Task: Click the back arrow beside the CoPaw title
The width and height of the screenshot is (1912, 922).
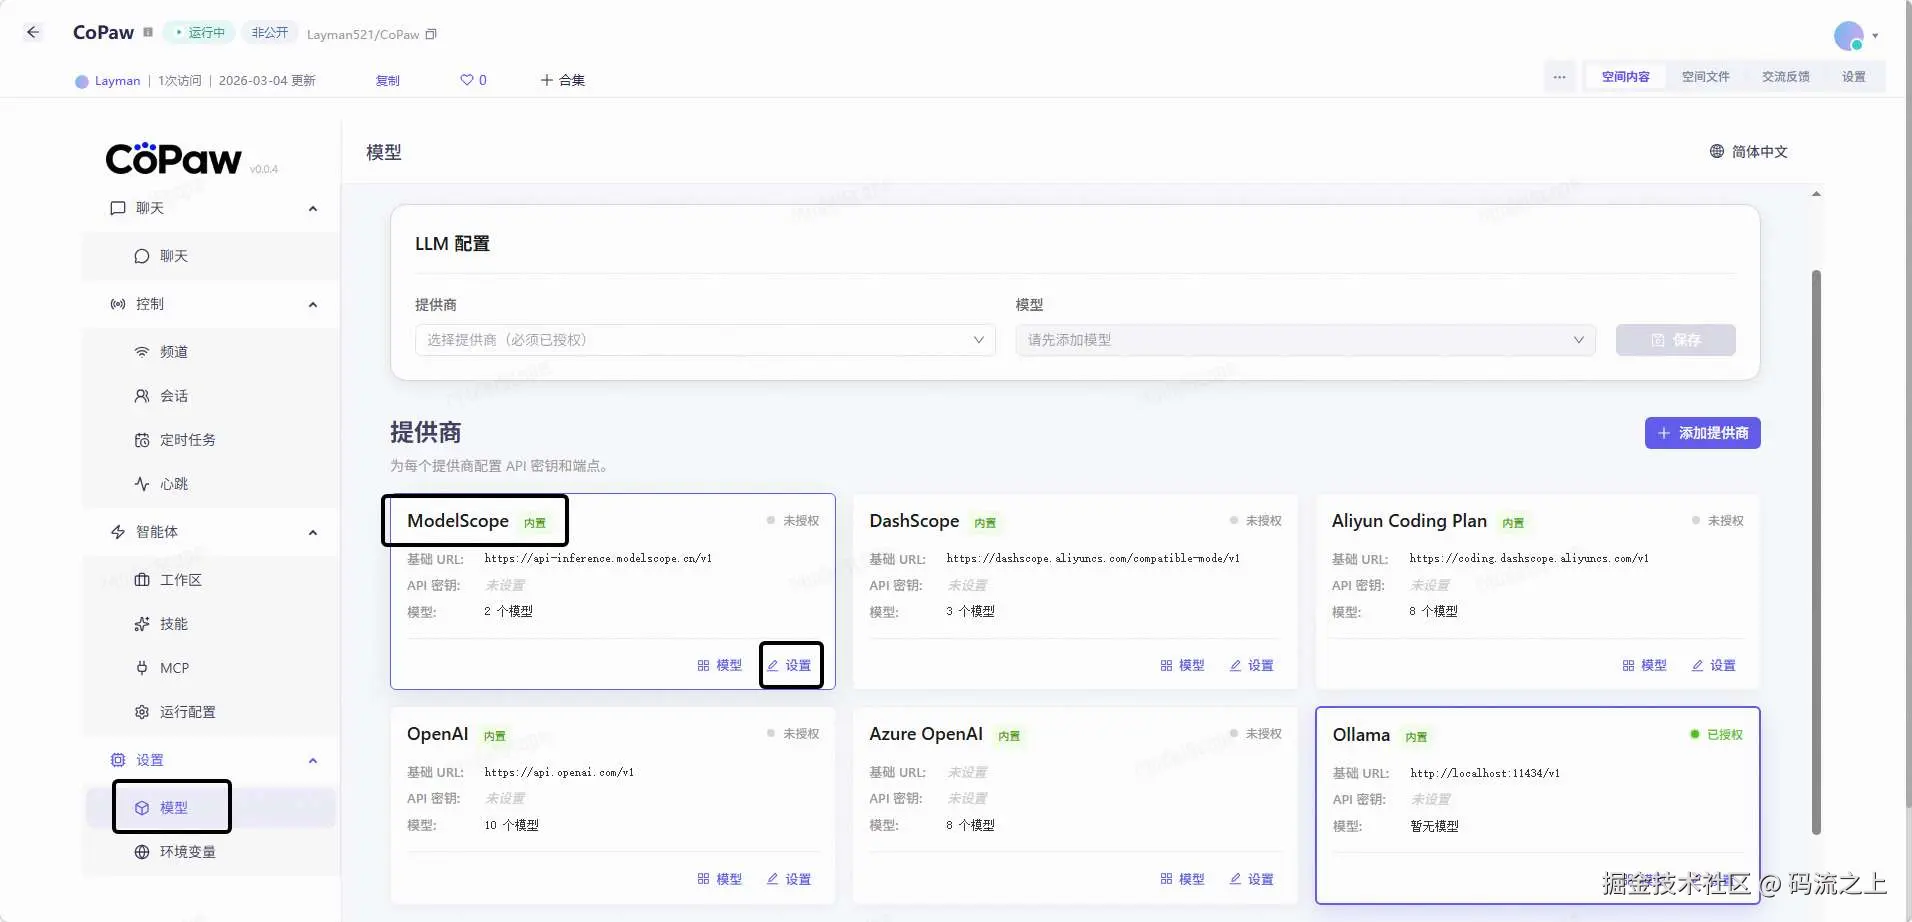Action: [x=33, y=33]
